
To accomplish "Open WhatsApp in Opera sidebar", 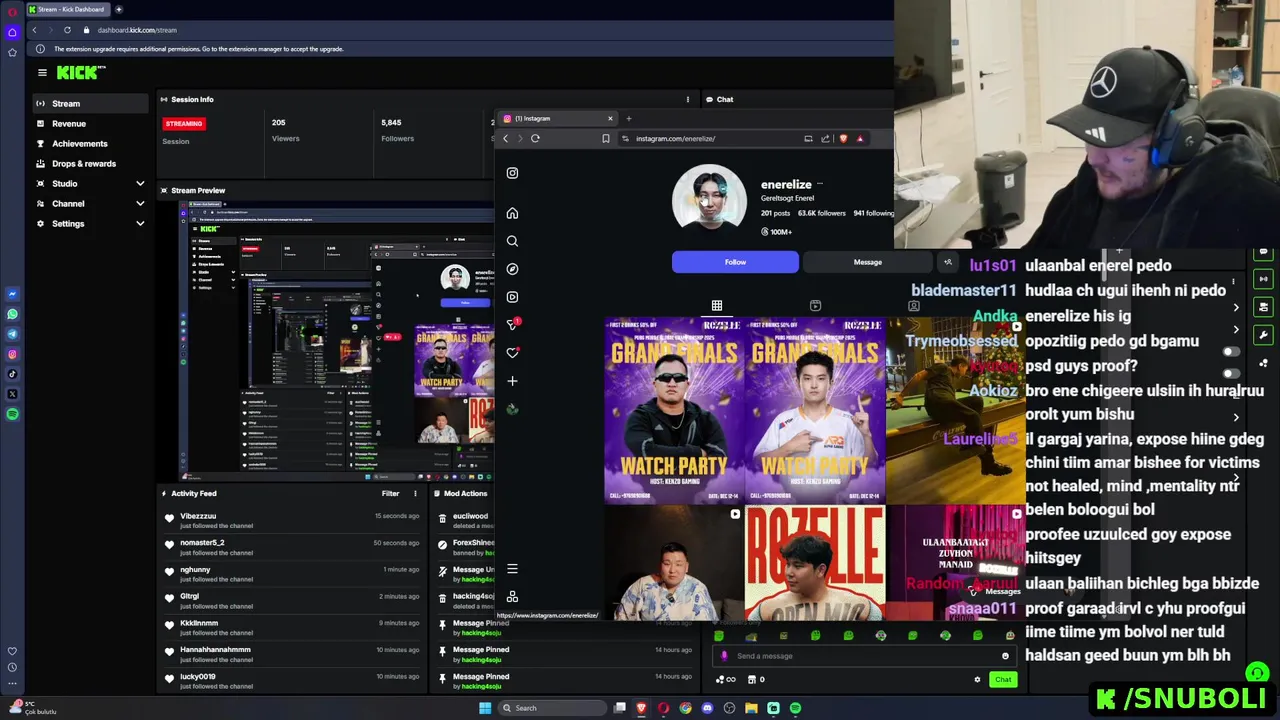I will pos(12,314).
